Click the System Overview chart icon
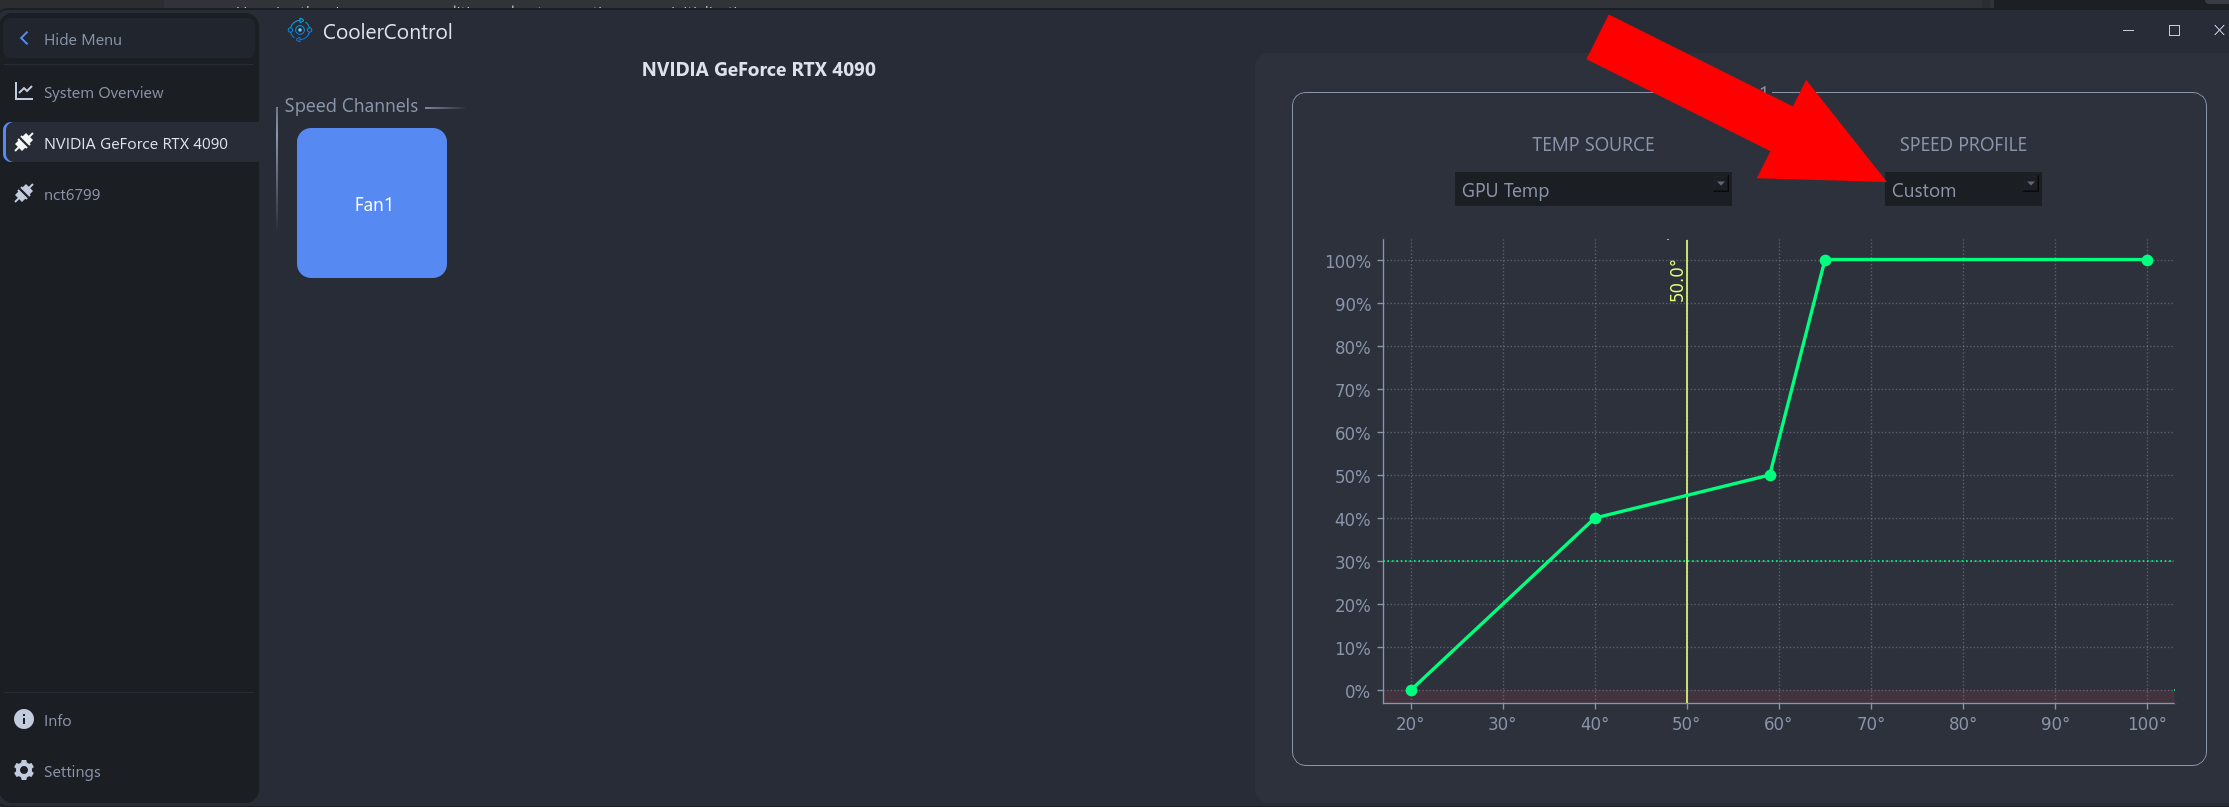This screenshot has width=2229, height=807. [x=24, y=92]
